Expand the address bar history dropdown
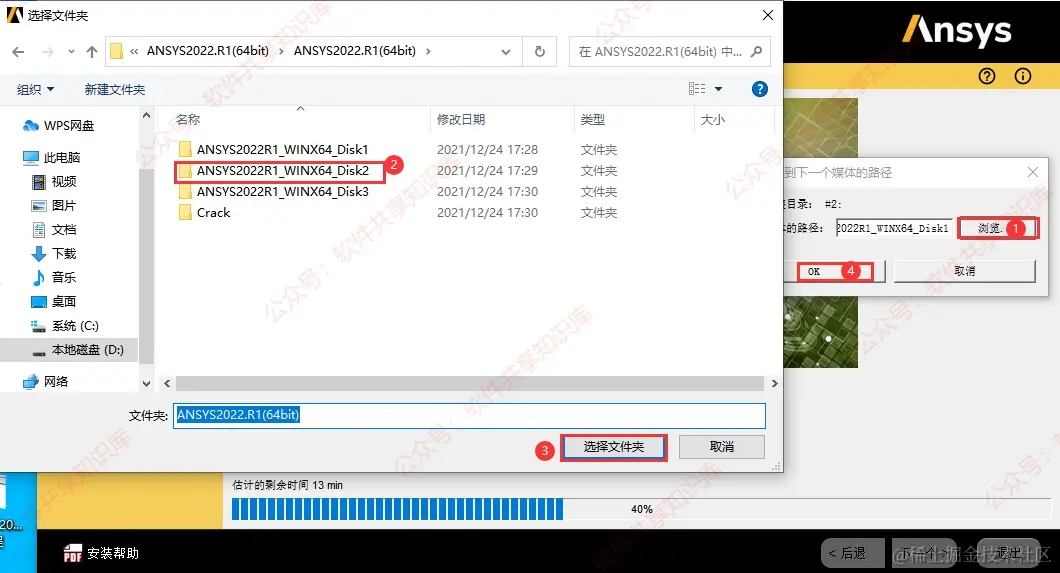Viewport: 1060px width, 573px height. [506, 51]
